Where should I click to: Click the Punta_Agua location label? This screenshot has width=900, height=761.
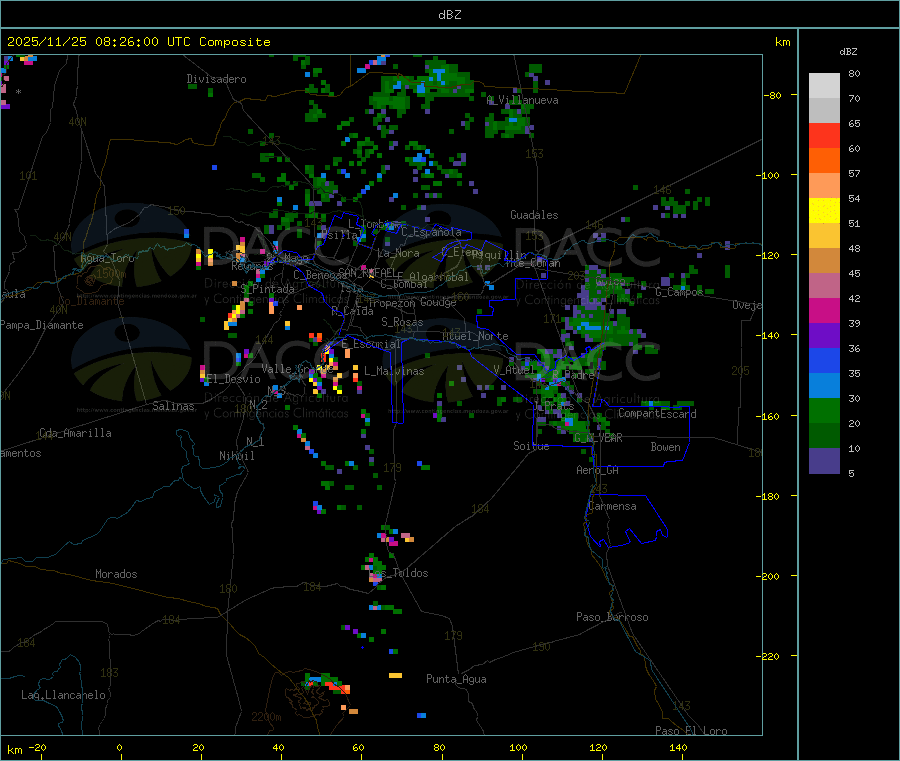pos(456,679)
